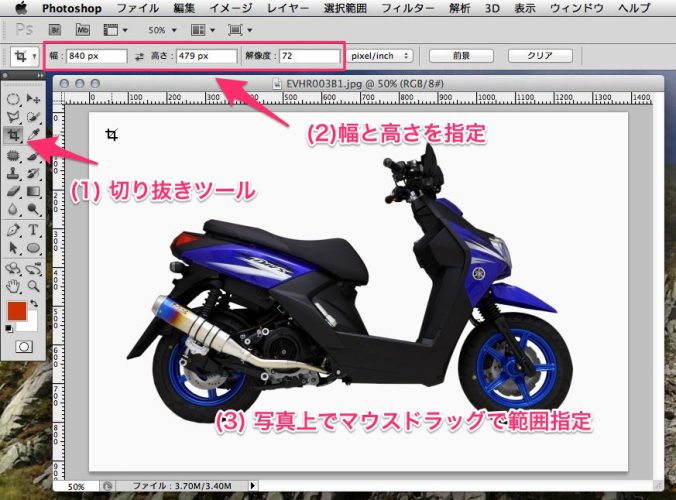Select the Move tool

coord(33,99)
